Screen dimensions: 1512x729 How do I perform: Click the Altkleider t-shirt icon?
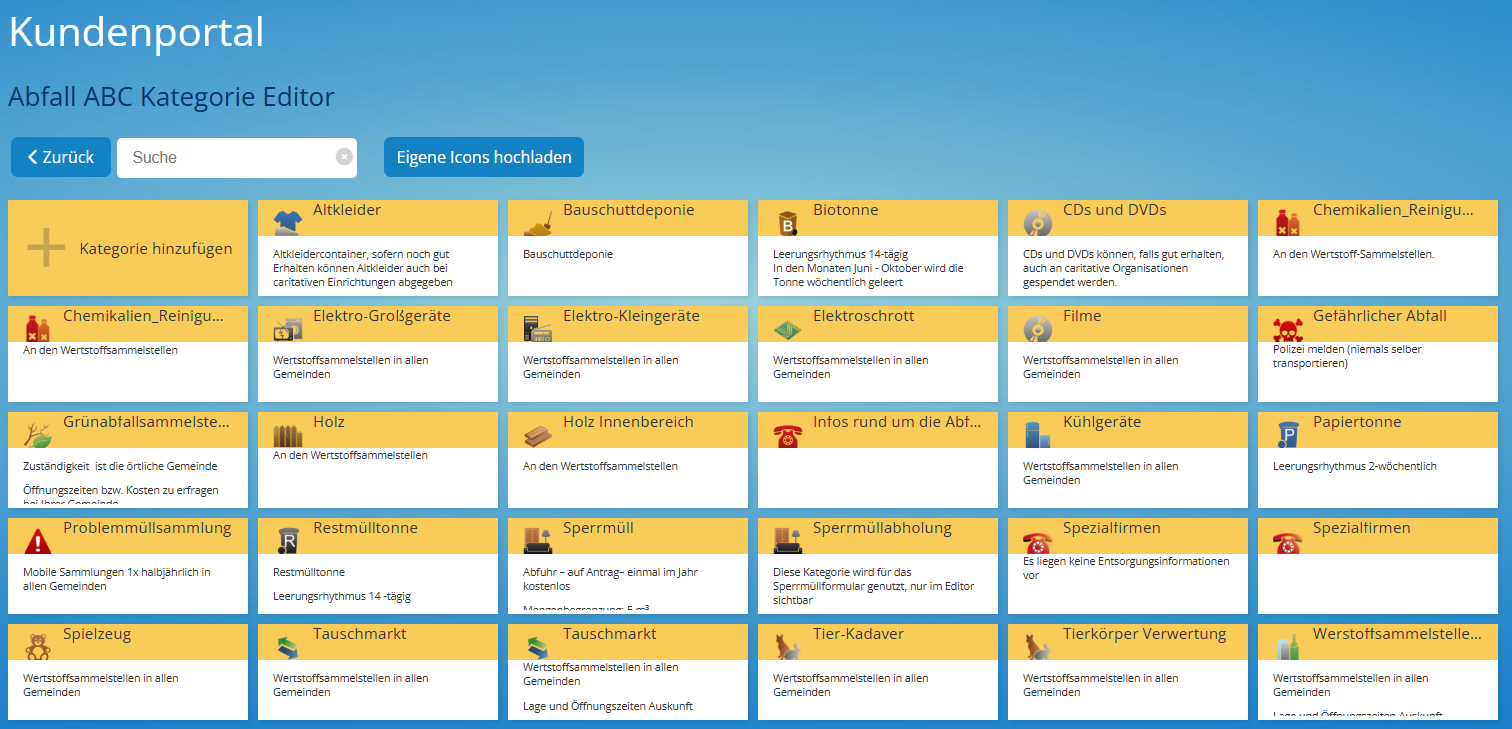(x=287, y=222)
